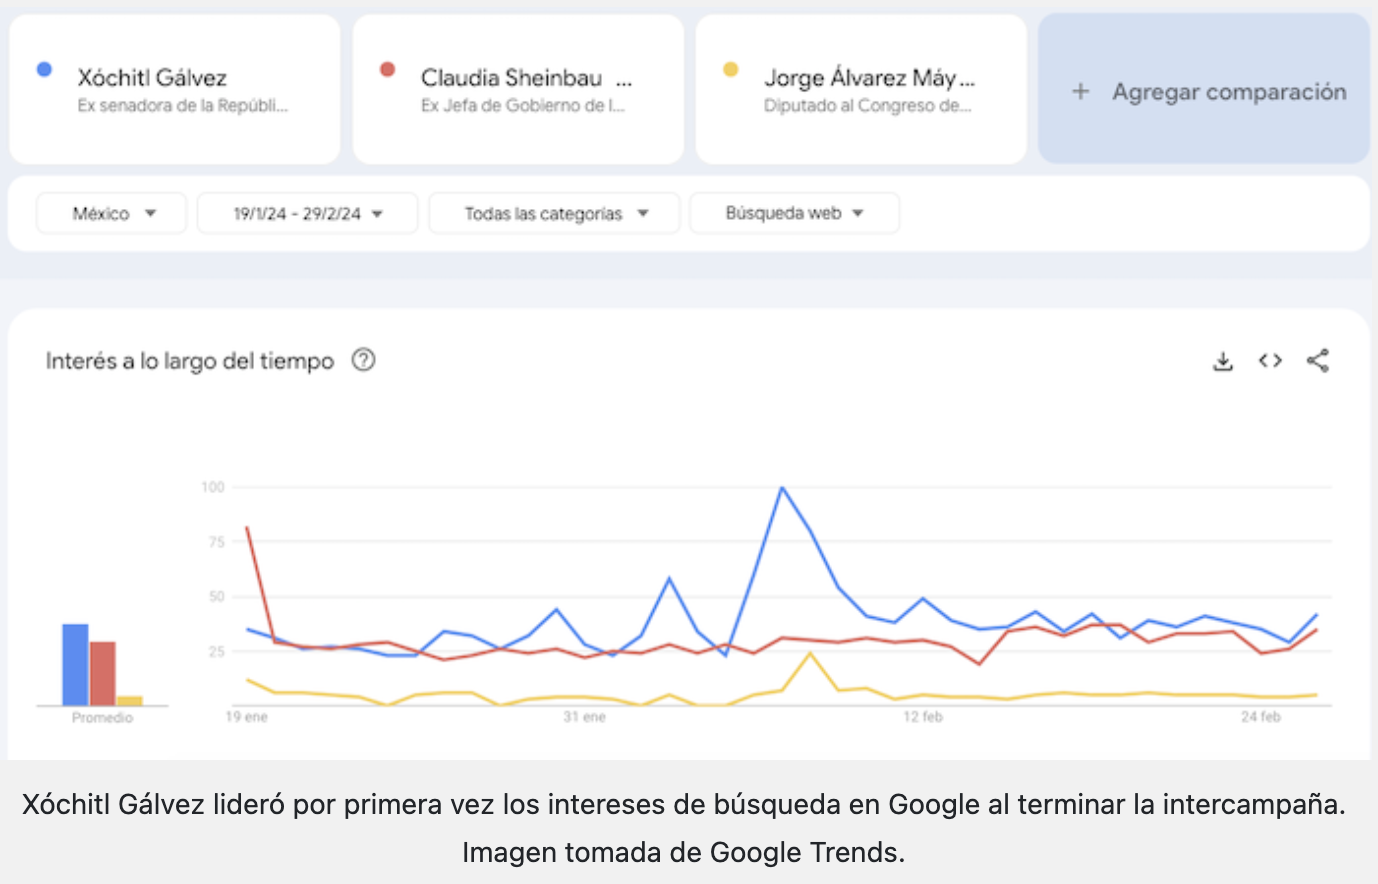Select the Jorge Álvarez Máynez term card
The image size is (1378, 884).
[861, 89]
